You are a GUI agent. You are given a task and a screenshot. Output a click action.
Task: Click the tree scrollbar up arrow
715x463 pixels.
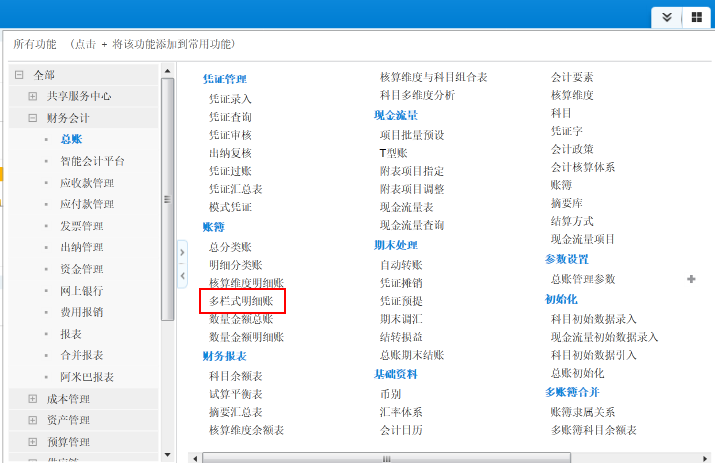pyautogui.click(x=168, y=72)
